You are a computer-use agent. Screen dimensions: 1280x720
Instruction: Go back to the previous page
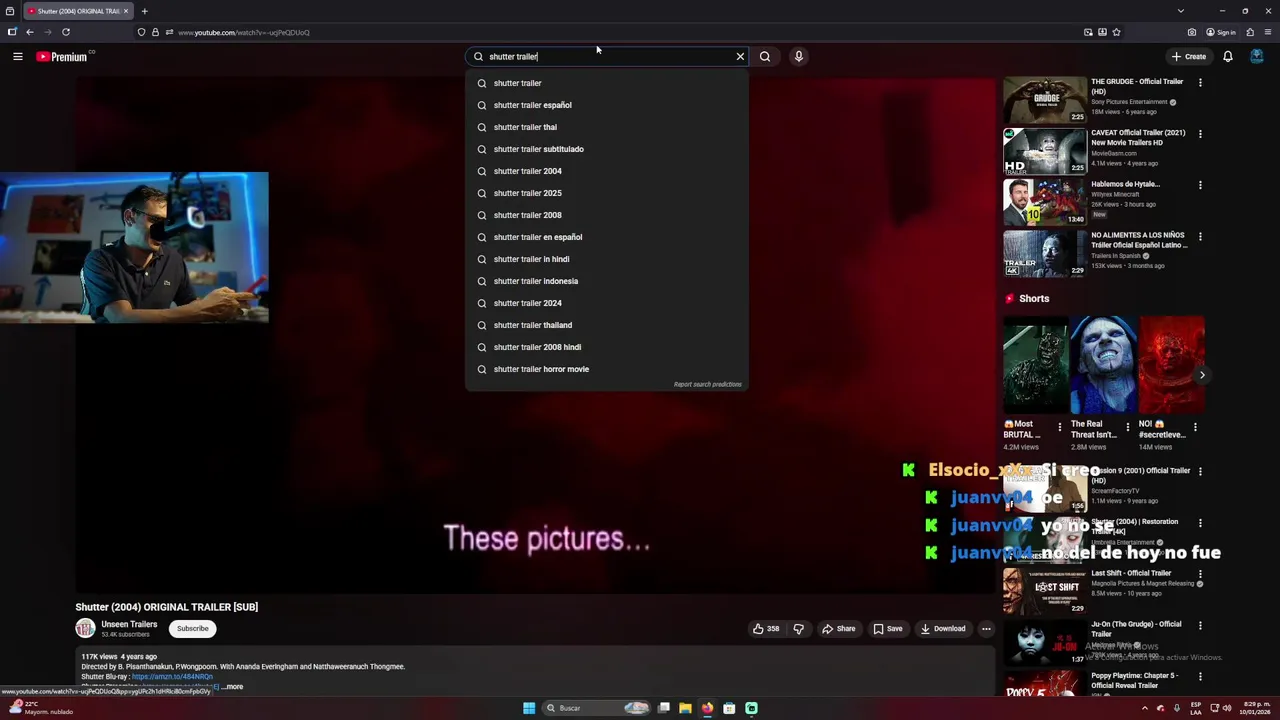(30, 32)
